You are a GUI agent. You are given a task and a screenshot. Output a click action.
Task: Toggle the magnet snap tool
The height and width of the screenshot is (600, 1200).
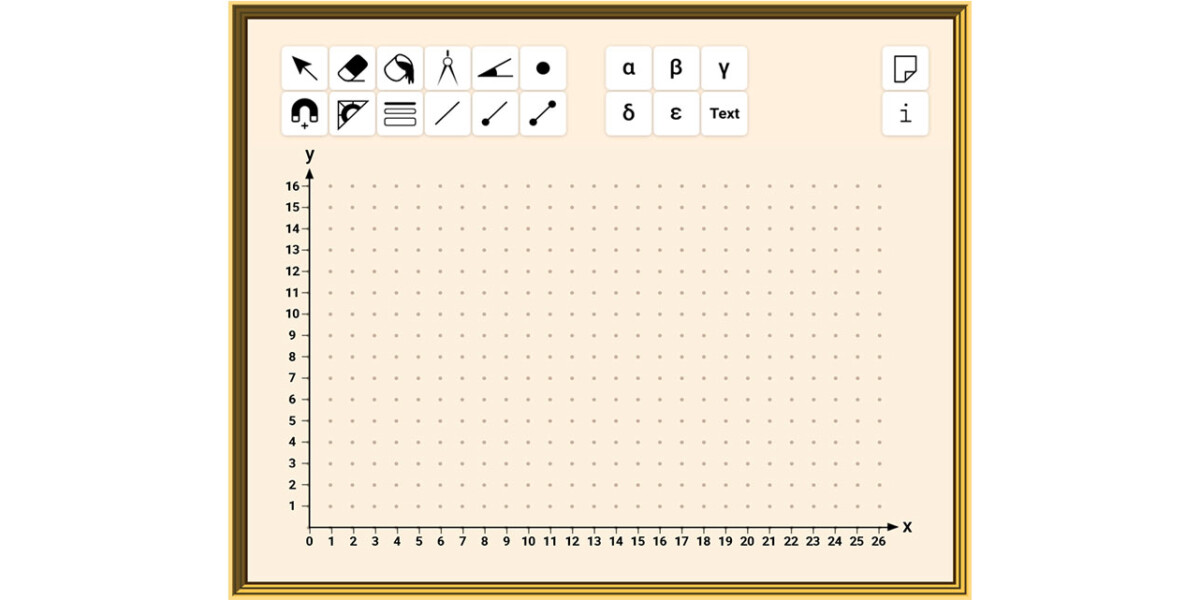[304, 113]
